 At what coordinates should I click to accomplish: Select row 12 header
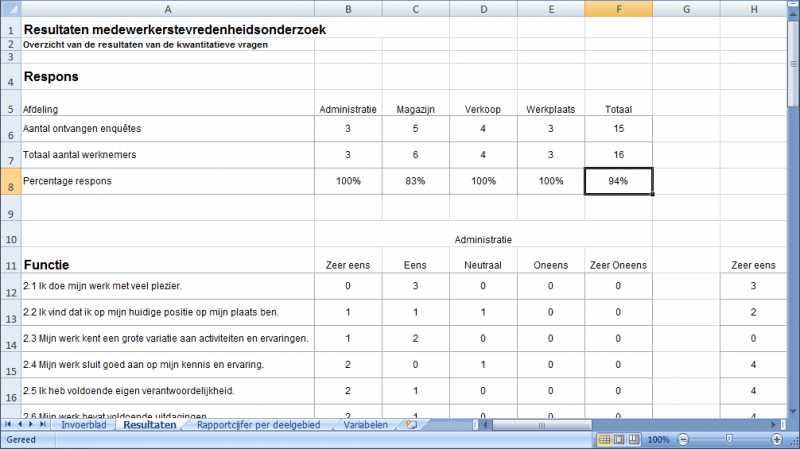click(x=10, y=286)
